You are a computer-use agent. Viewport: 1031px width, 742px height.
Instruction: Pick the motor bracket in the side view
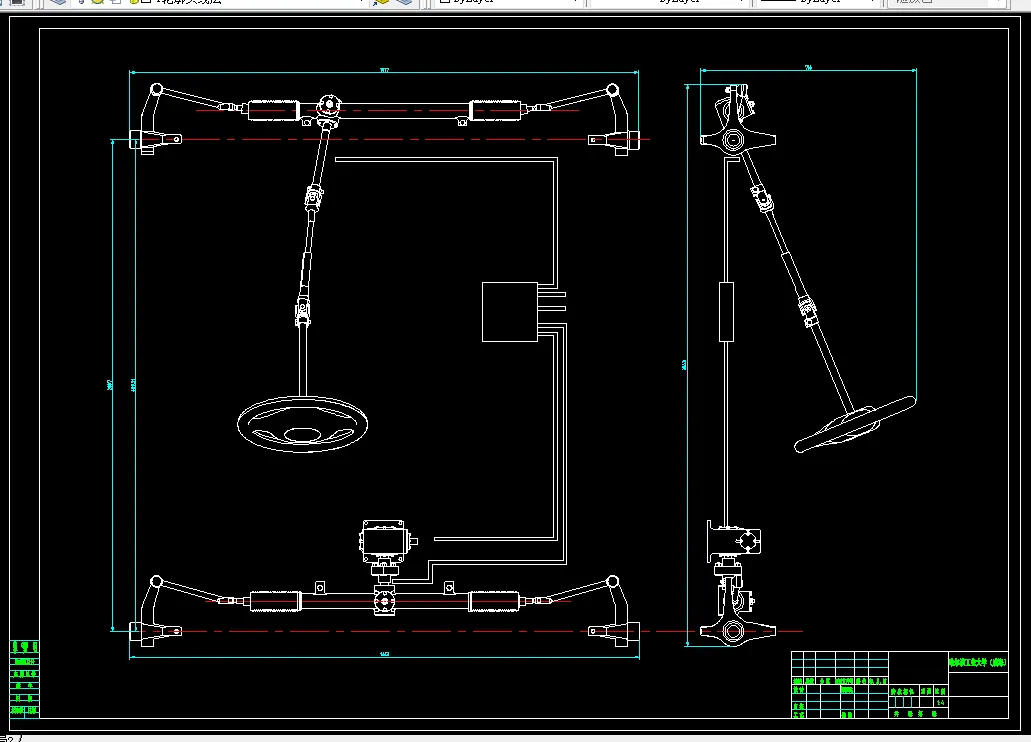pos(734,541)
